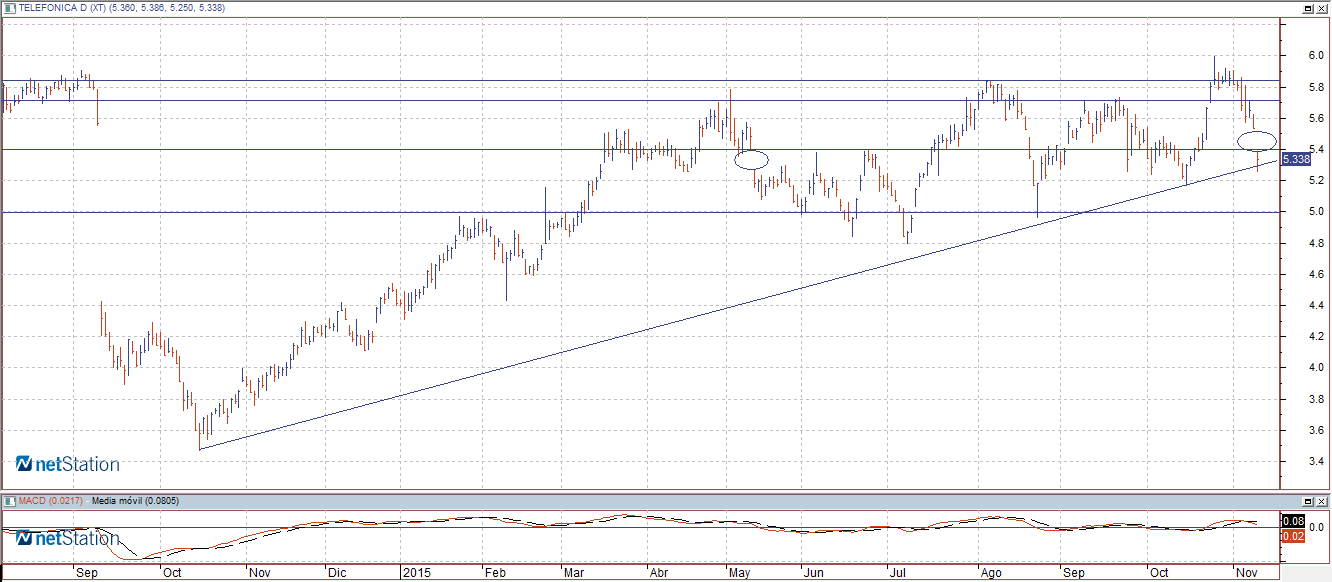Click the Ago month label
This screenshot has height=582, width=1332.
pos(990,574)
